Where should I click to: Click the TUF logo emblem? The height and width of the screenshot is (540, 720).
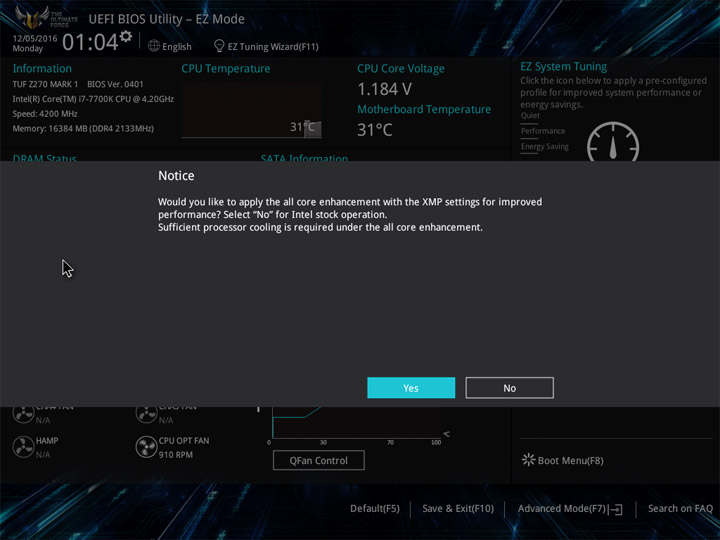pyautogui.click(x=32, y=17)
